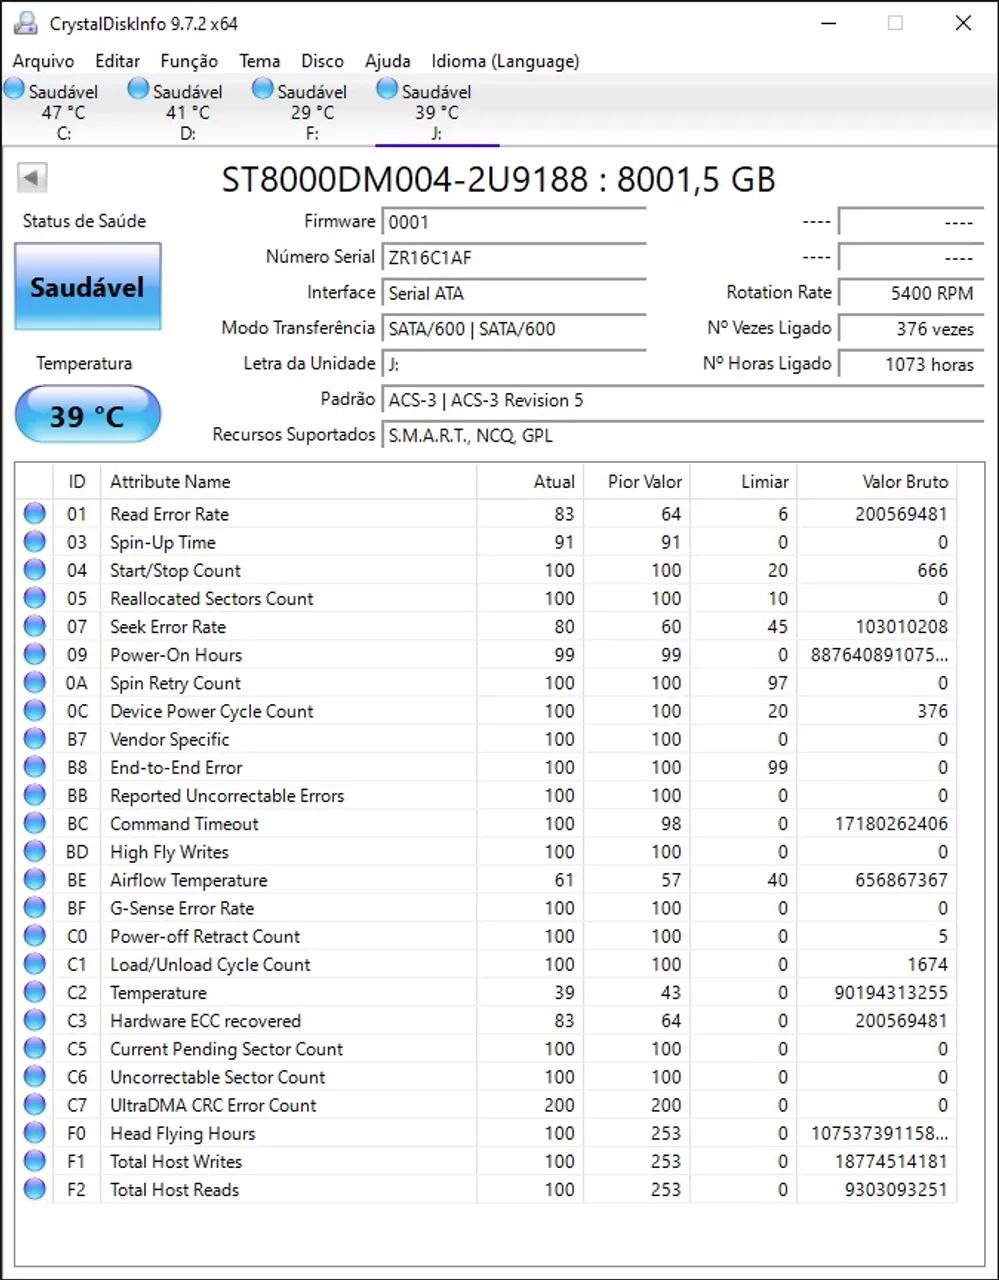Click status orb for Reallocated Sectors Count

35,598
